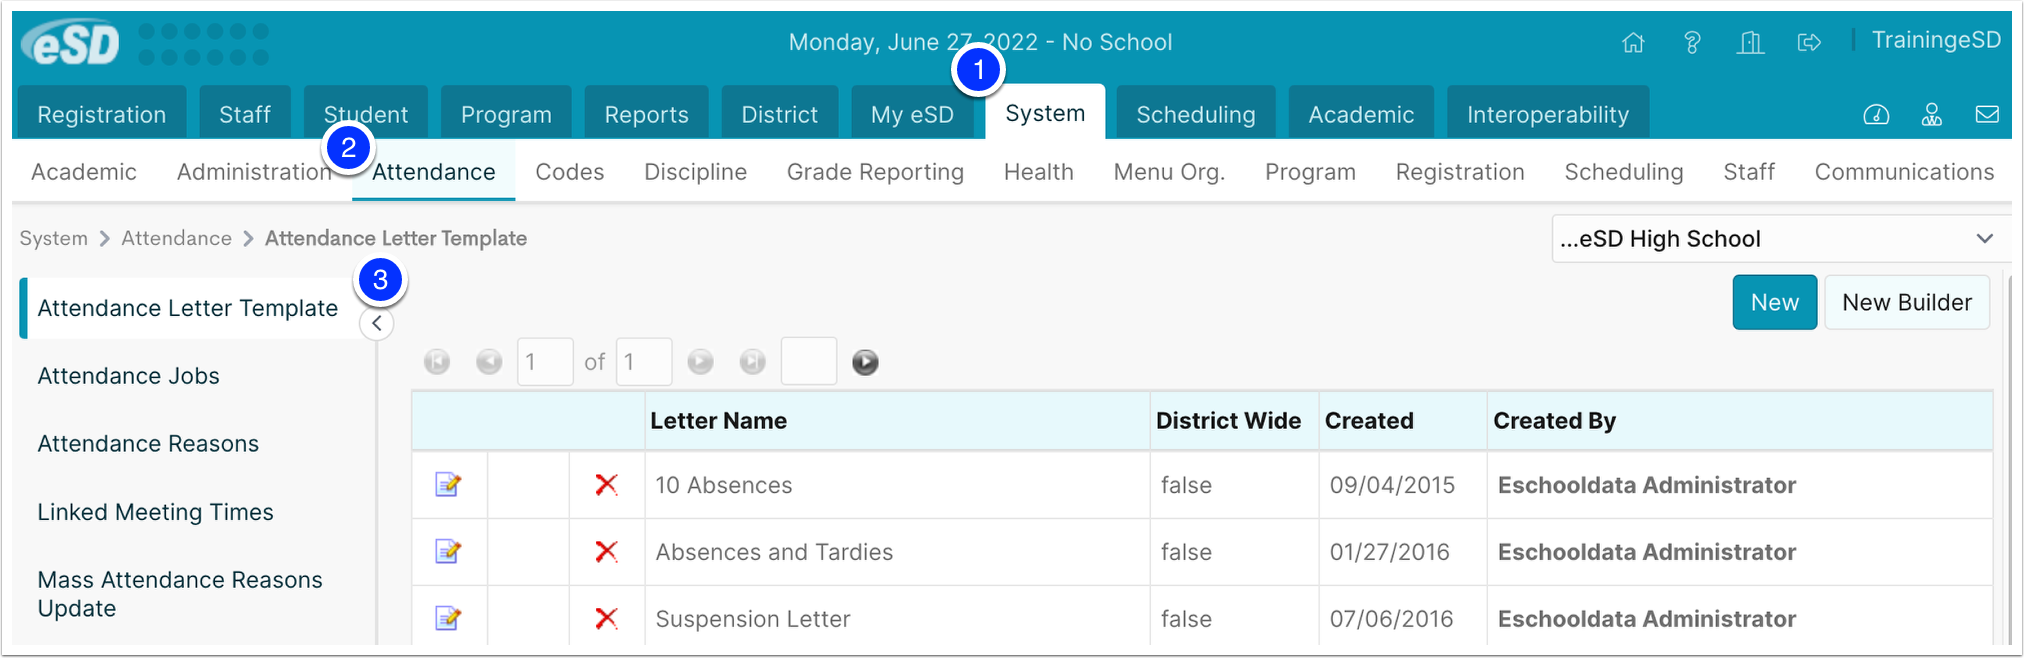The height and width of the screenshot is (658, 2024).
Task: Click the Attendance breadcrumb link
Action: pyautogui.click(x=177, y=238)
